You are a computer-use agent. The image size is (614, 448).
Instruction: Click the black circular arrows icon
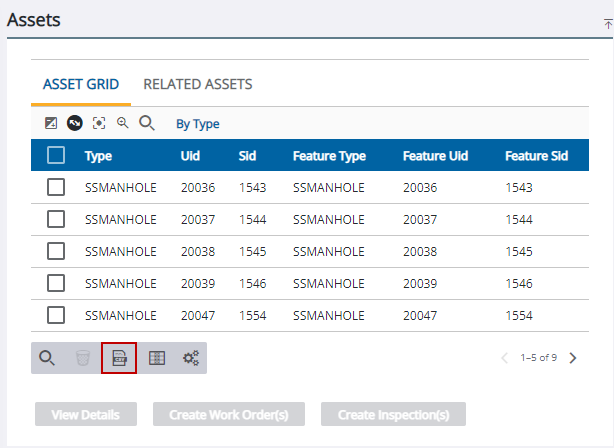pyautogui.click(x=75, y=124)
